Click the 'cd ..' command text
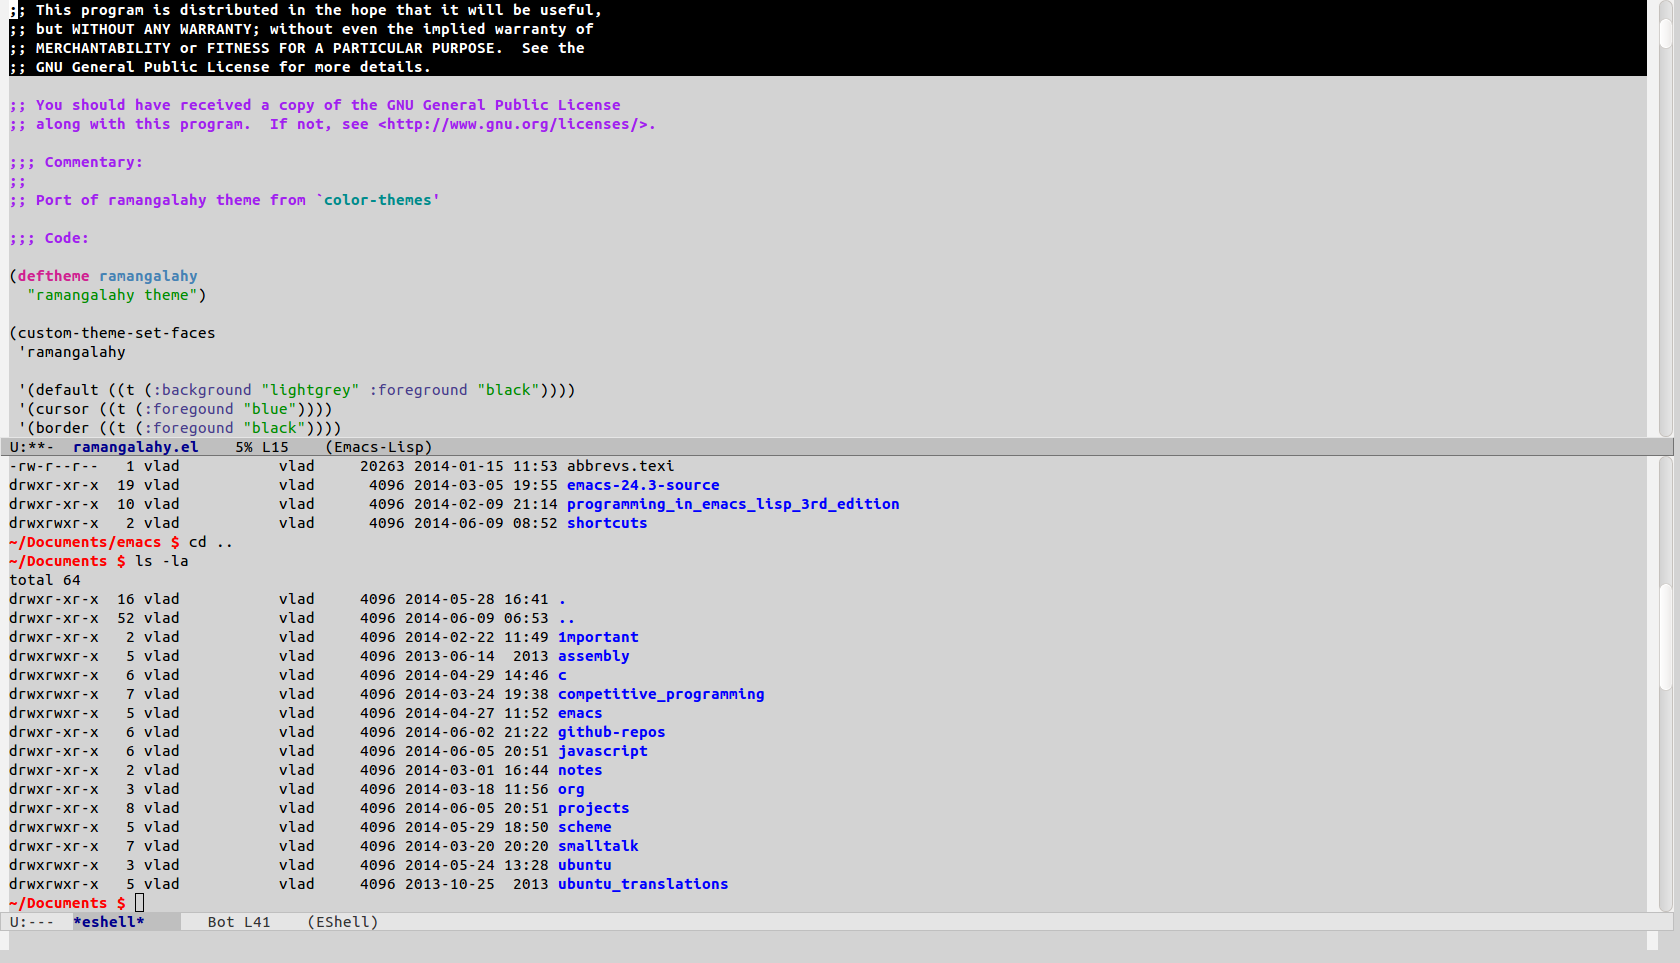 tap(211, 542)
